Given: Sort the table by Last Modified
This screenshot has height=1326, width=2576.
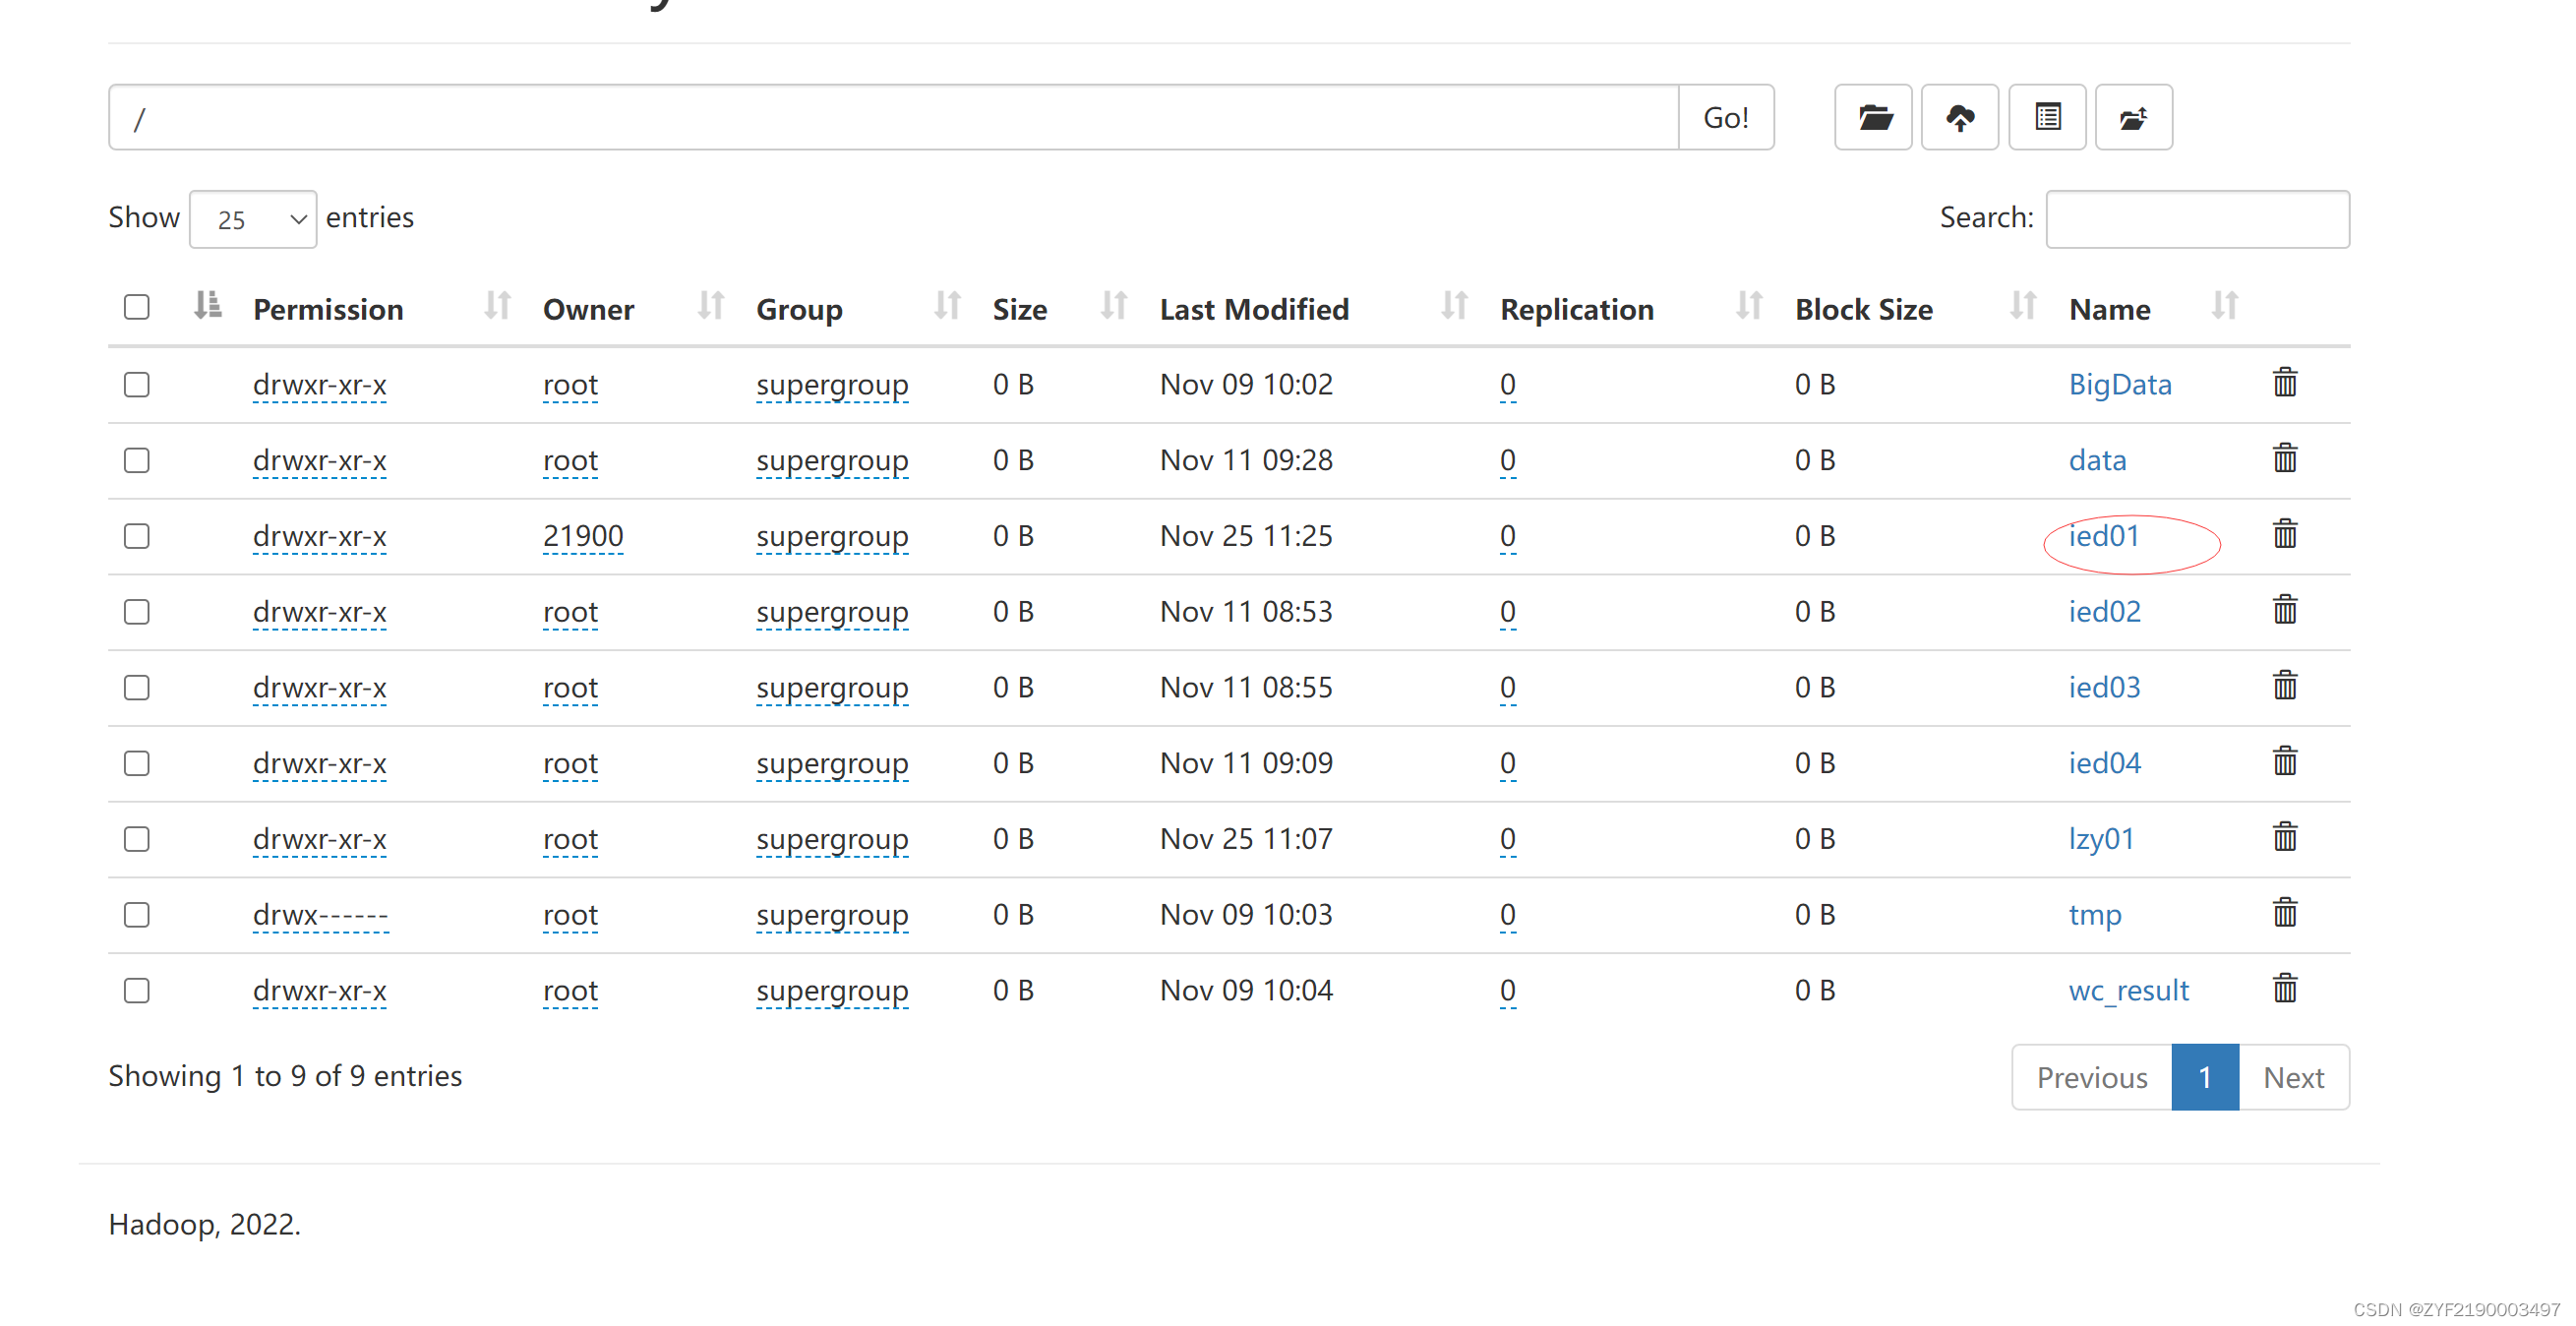Looking at the screenshot, I should [x=1254, y=309].
